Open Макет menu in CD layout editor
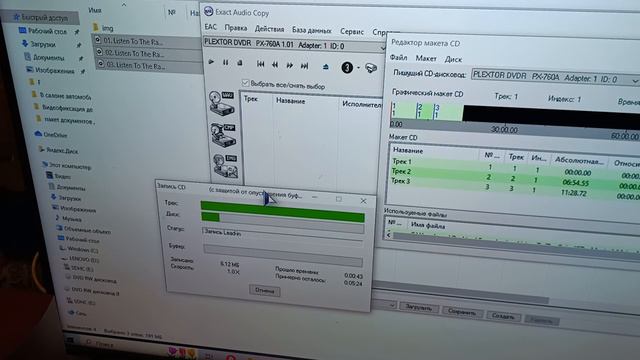640x360 pixels. pos(426,58)
